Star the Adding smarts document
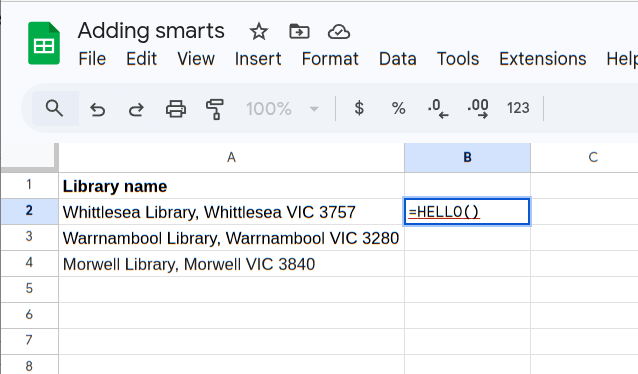The width and height of the screenshot is (638, 374). [x=259, y=32]
